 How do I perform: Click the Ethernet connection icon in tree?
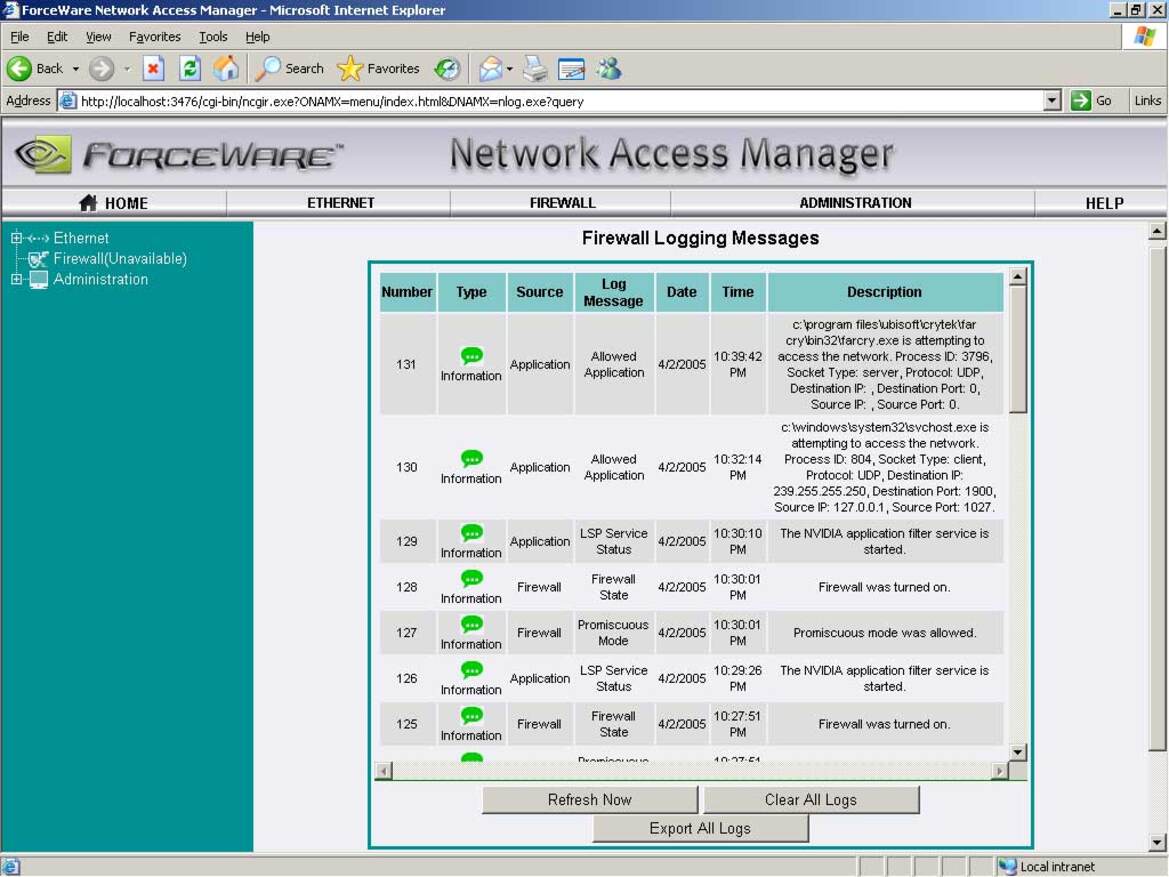click(37, 238)
